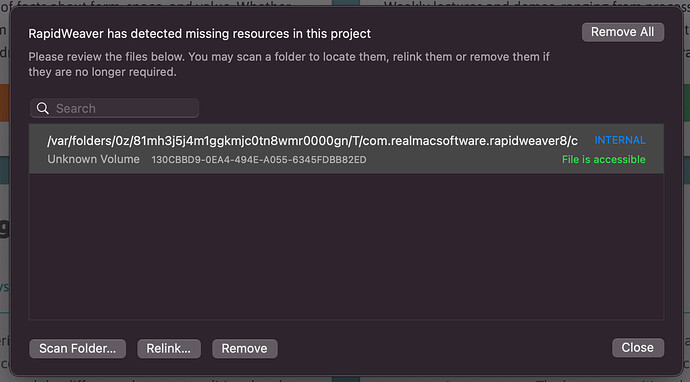Remove the selected missing resource
Viewport: 690px width, 382px height.
pos(245,349)
